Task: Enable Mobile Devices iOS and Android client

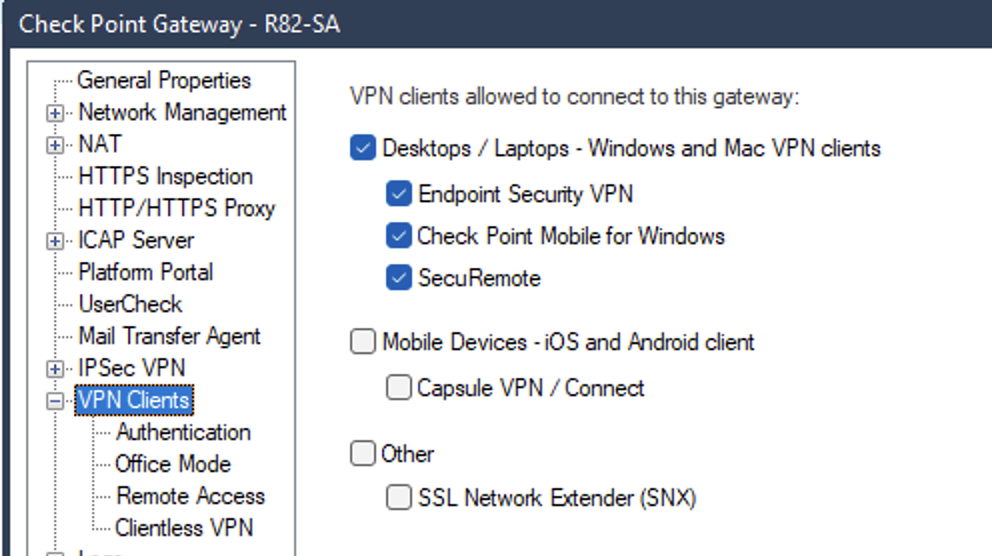Action: 363,342
